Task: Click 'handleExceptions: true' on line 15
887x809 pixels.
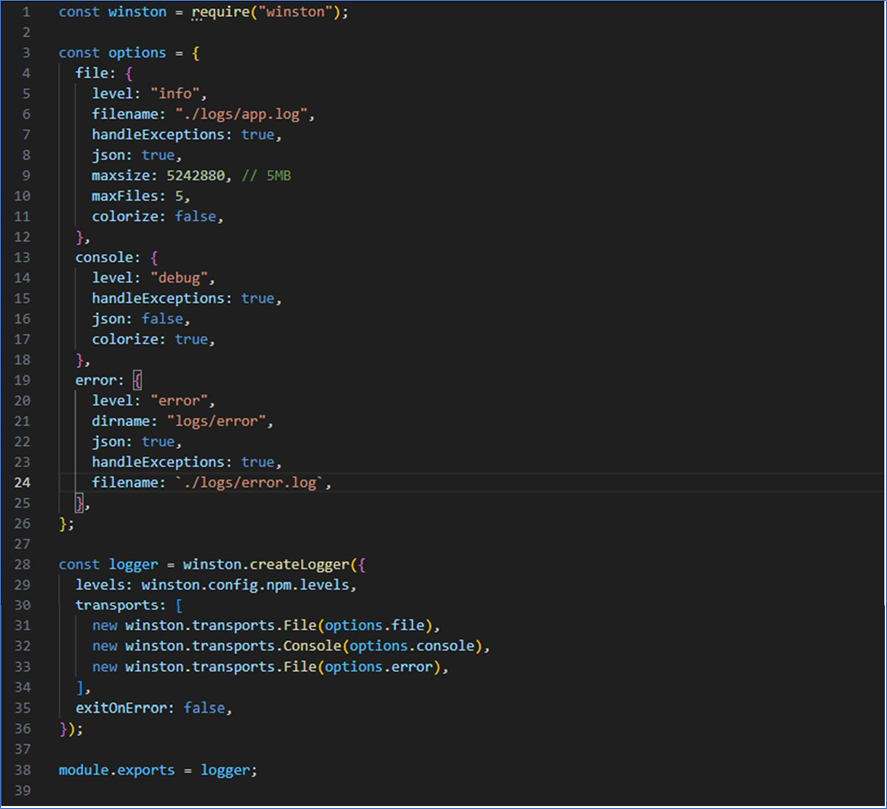Action: [x=183, y=299]
